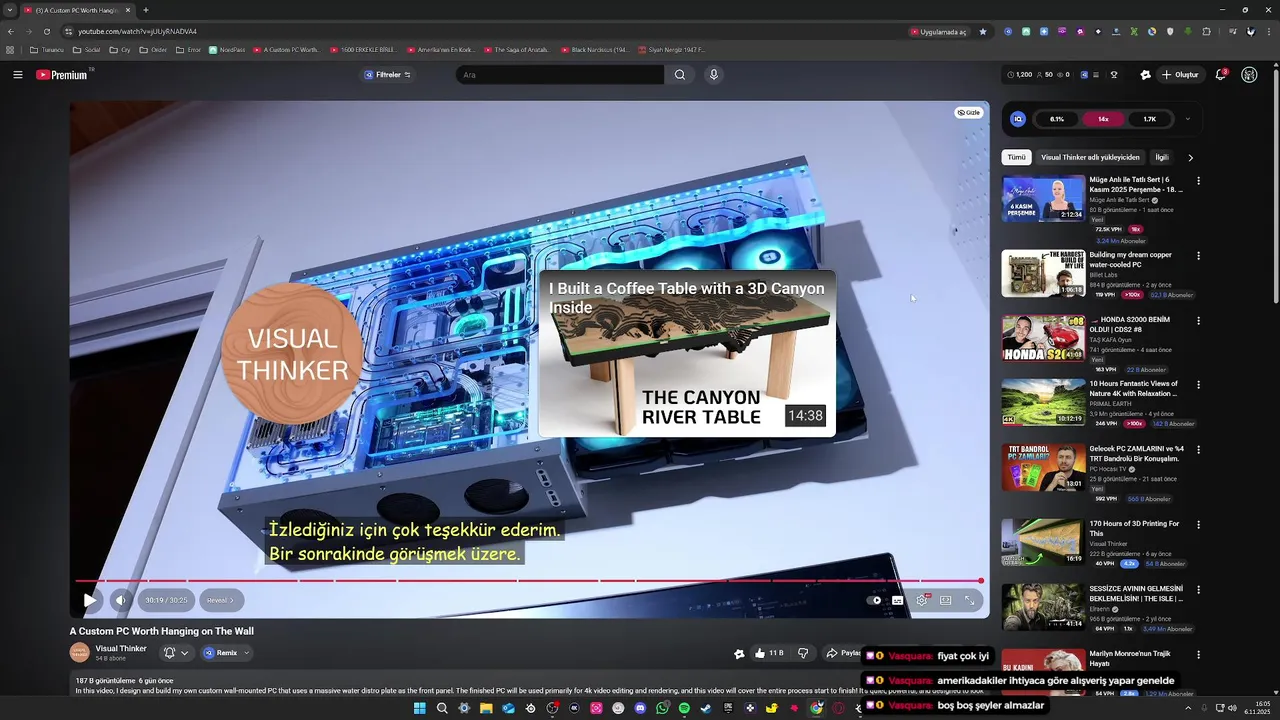This screenshot has width=1280, height=720.
Task: Expand the vidIQ stats panel chevron
Action: click(1187, 119)
